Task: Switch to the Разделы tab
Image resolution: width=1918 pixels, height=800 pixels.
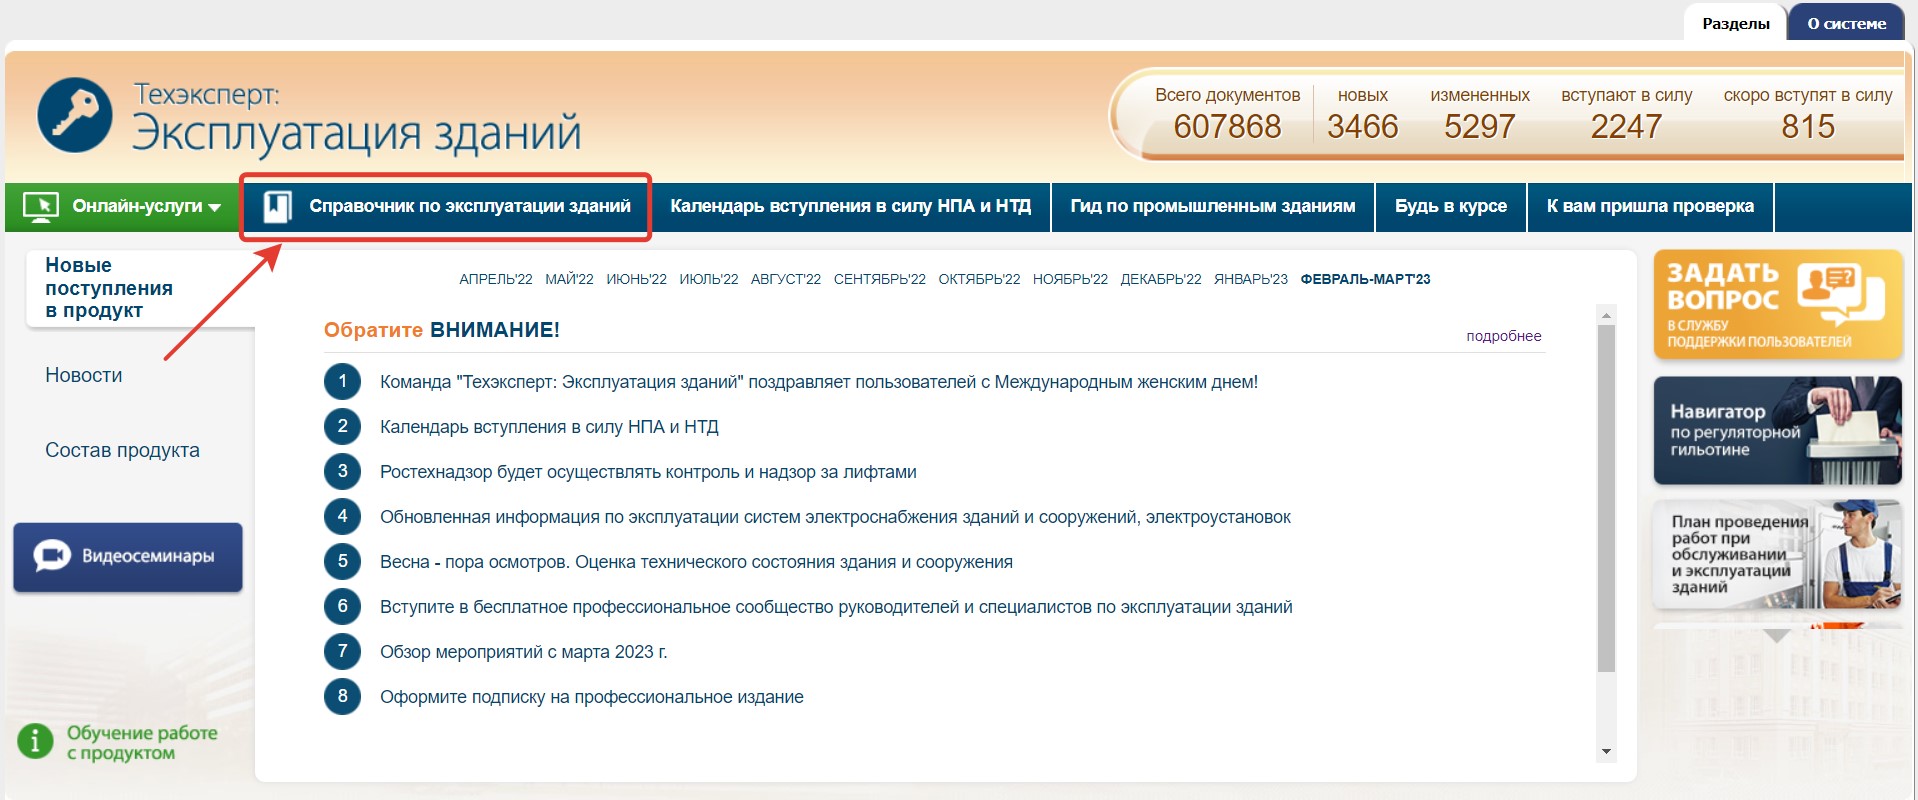Action: coord(1736,23)
